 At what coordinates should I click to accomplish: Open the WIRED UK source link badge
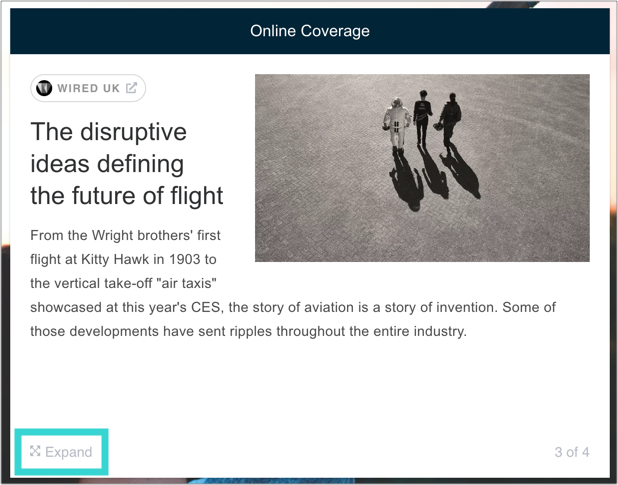(x=88, y=88)
